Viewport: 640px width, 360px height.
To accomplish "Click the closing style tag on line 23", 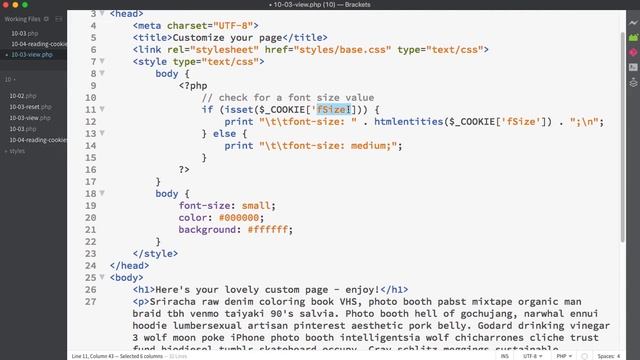I will click(x=155, y=253).
